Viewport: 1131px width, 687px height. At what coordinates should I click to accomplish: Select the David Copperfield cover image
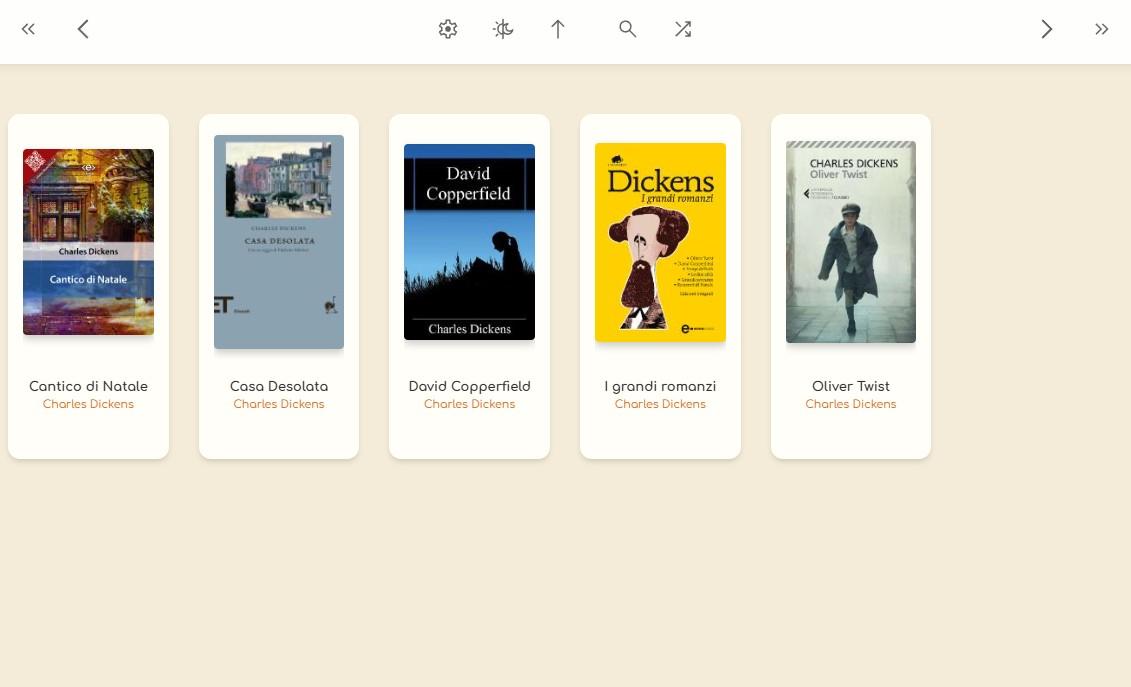469,242
